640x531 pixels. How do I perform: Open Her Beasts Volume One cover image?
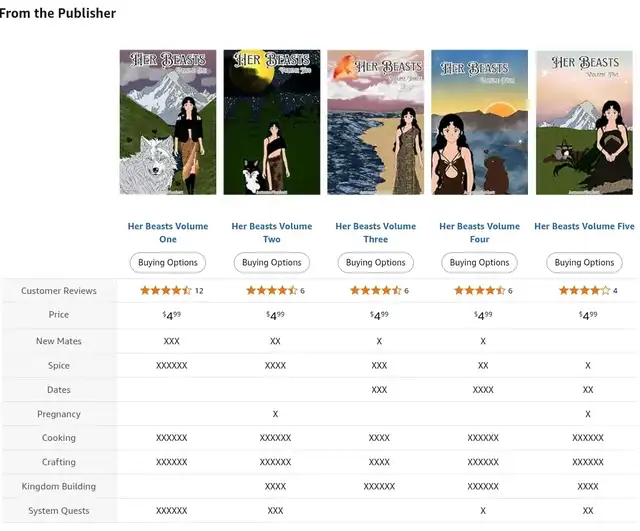coord(168,122)
